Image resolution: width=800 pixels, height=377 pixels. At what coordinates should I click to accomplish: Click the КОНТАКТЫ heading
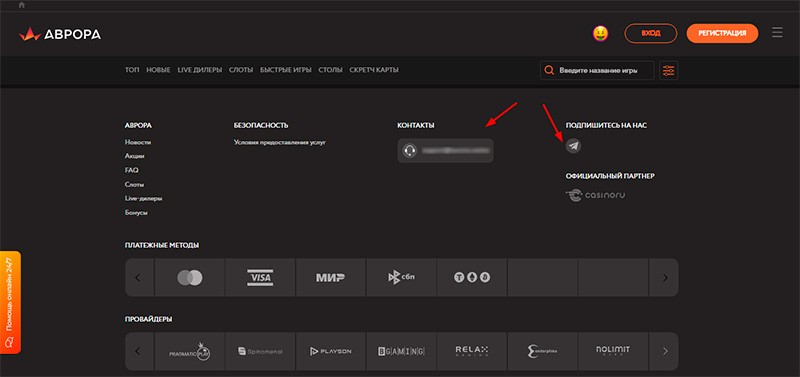416,125
